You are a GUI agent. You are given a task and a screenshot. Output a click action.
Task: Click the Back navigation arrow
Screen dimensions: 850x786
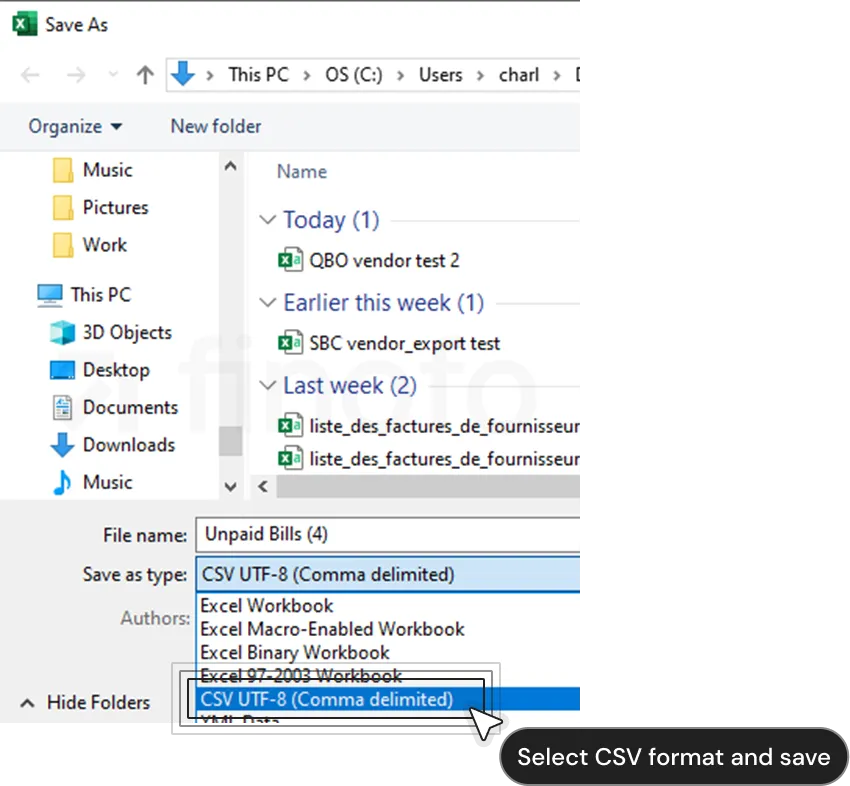coord(30,75)
